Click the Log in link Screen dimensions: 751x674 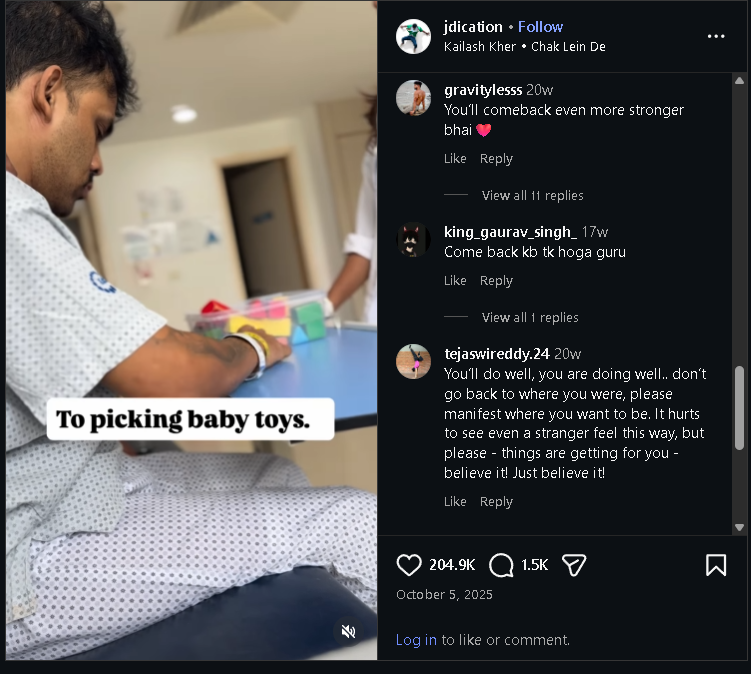(x=416, y=640)
